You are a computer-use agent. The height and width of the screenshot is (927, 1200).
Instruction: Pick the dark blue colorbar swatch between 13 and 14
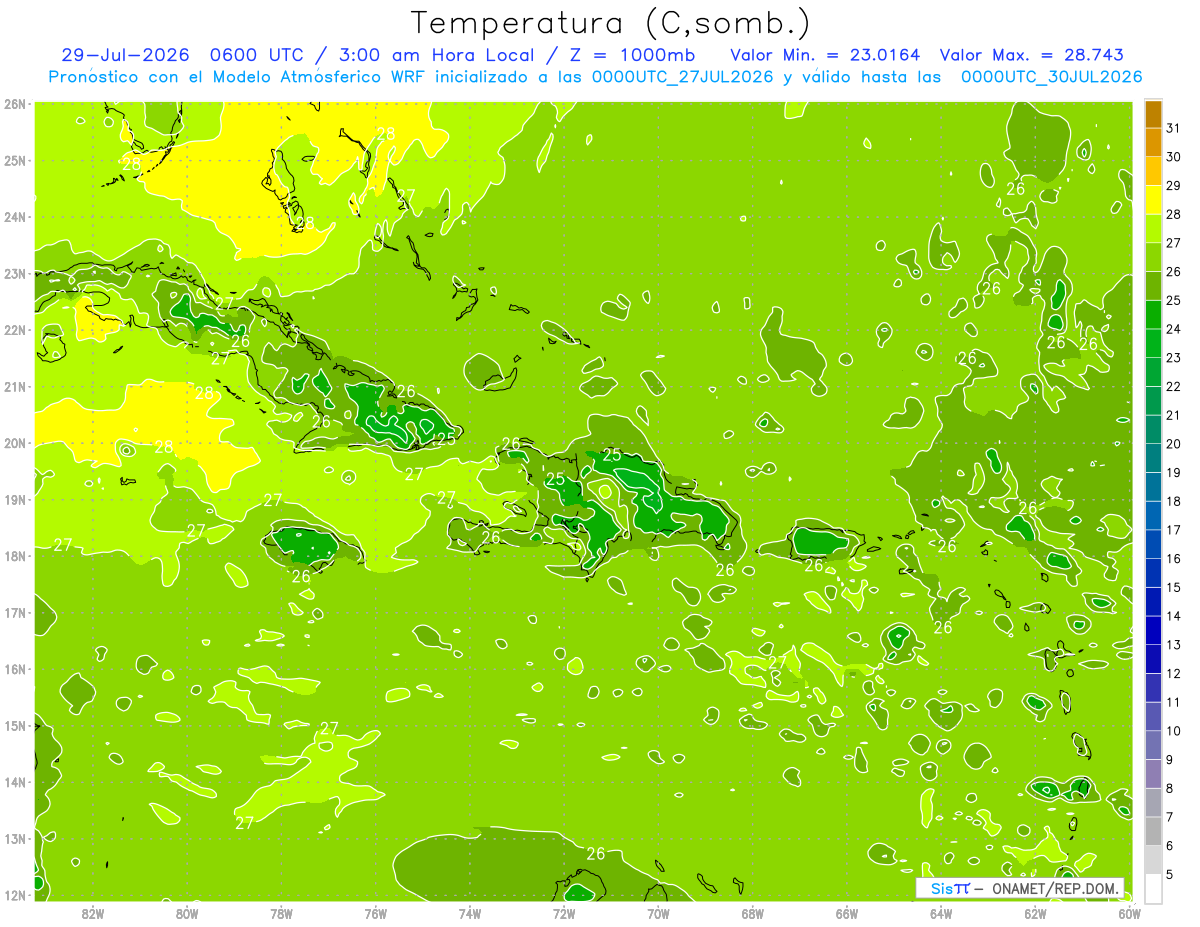[x=1153, y=630]
